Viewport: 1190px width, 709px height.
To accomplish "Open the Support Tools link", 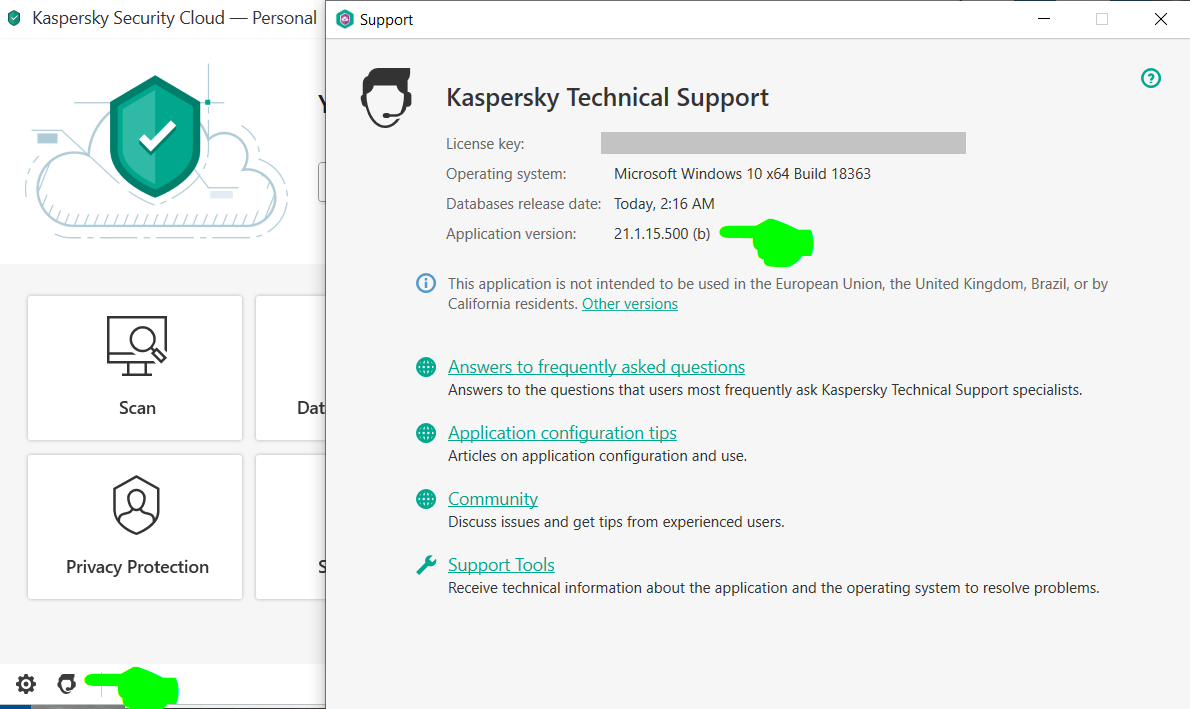I will click(x=501, y=565).
